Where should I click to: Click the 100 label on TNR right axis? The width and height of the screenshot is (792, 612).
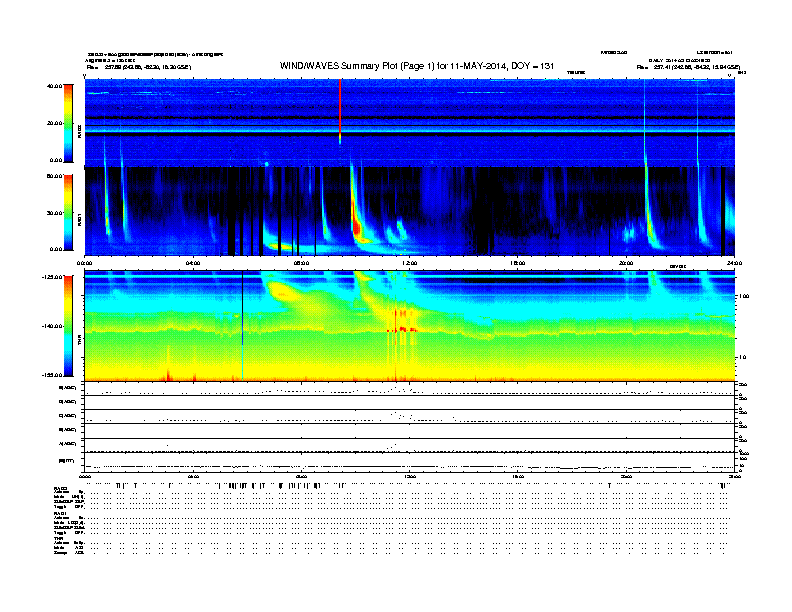pos(743,296)
